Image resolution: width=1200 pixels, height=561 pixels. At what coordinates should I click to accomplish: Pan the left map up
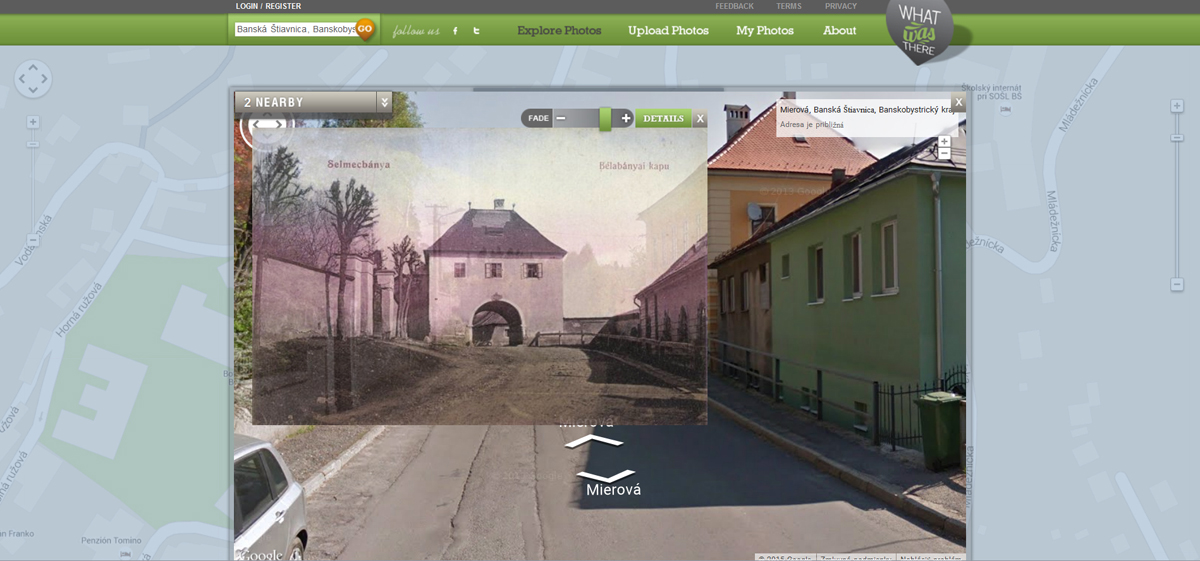33,68
